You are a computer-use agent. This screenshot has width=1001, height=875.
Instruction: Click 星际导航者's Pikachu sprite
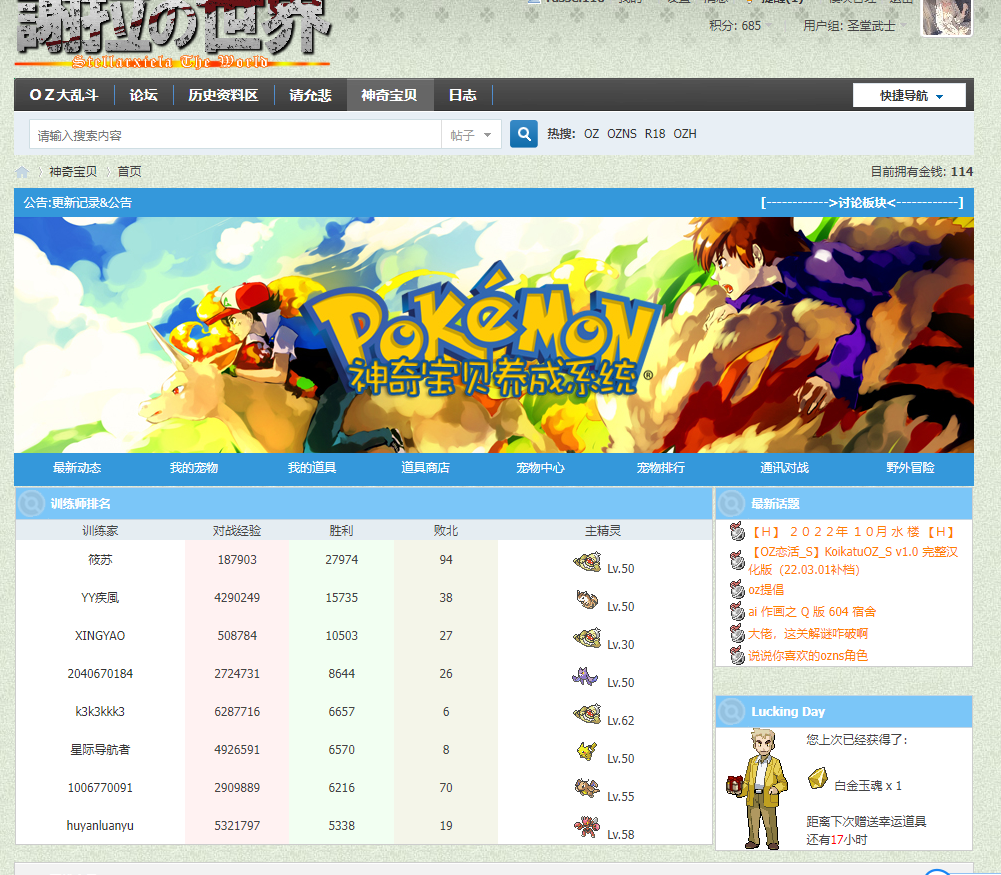pos(587,752)
